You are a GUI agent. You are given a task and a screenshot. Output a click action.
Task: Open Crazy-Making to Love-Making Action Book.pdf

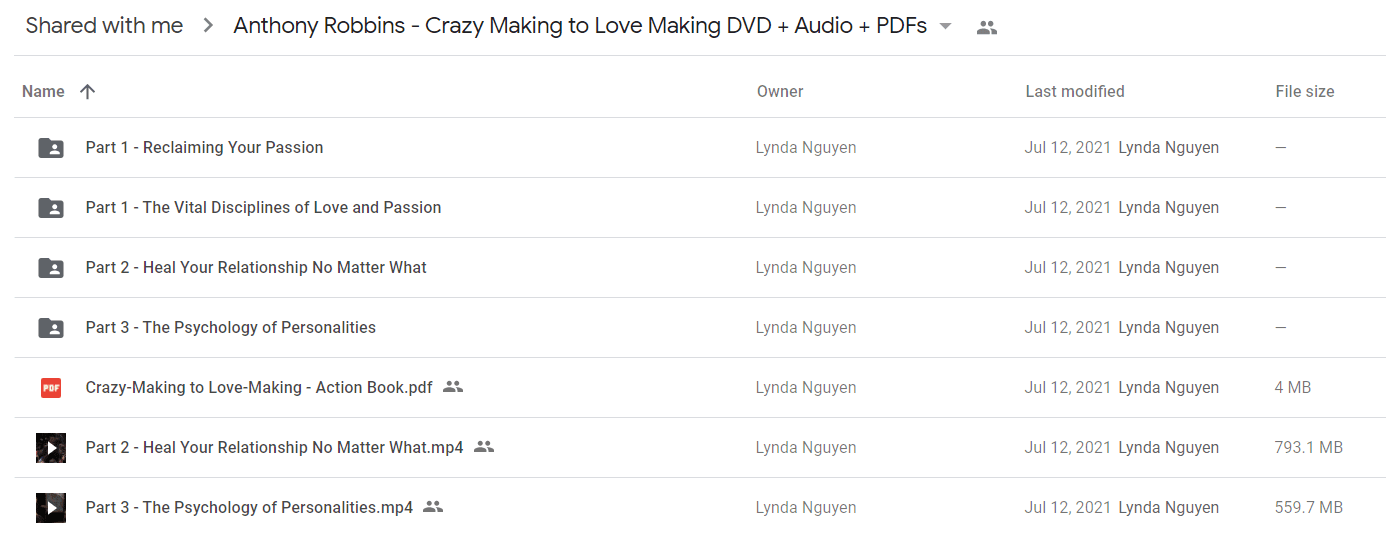coord(259,387)
